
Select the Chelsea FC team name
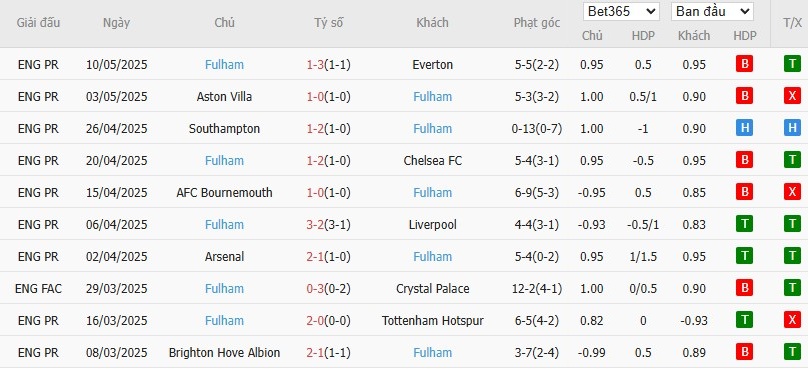[x=432, y=161]
